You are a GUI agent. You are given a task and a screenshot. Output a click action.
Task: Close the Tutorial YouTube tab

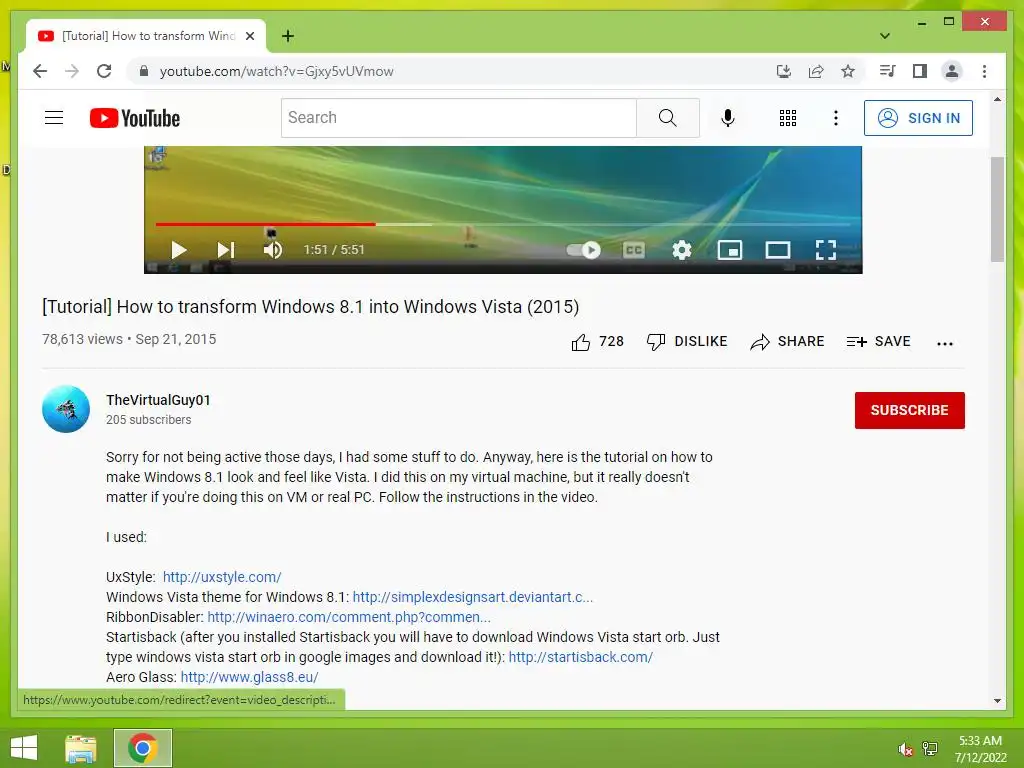(x=249, y=36)
